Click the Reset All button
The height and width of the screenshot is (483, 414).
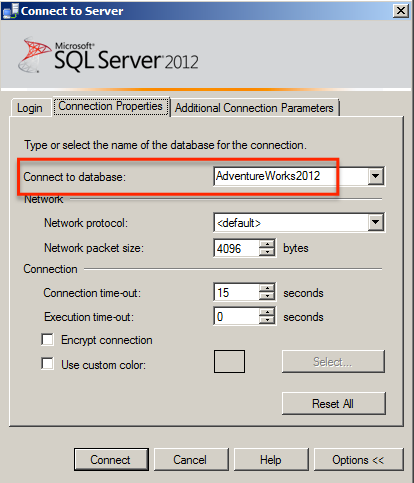[334, 404]
